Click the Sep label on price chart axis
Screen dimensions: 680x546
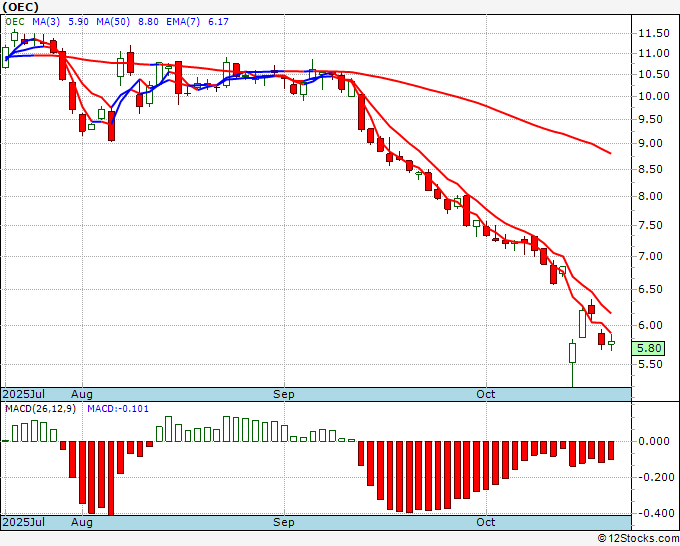coord(284,394)
